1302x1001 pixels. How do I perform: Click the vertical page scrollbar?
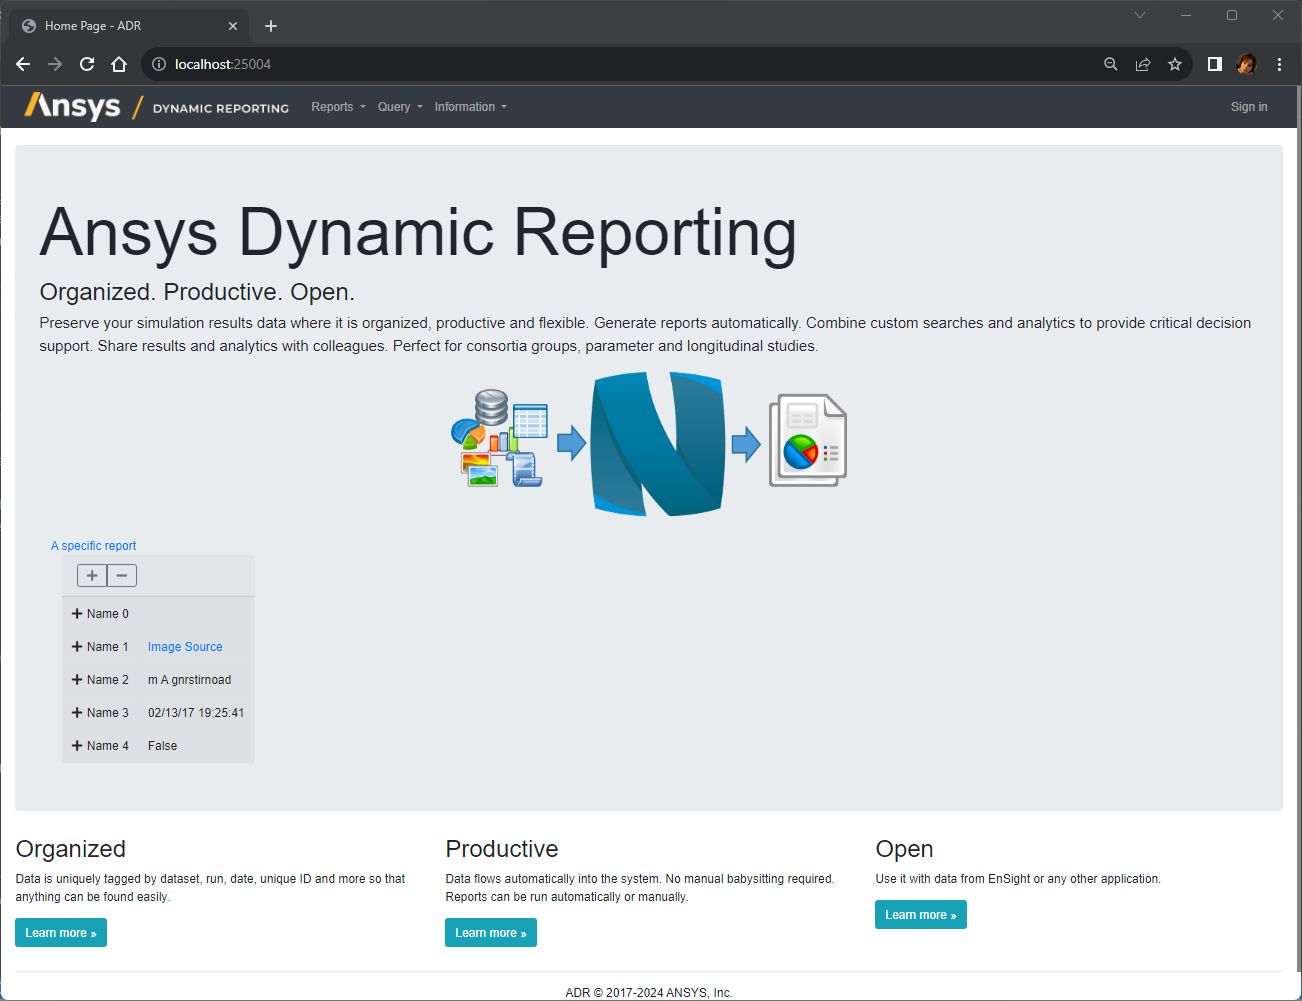pyautogui.click(x=1298, y=530)
